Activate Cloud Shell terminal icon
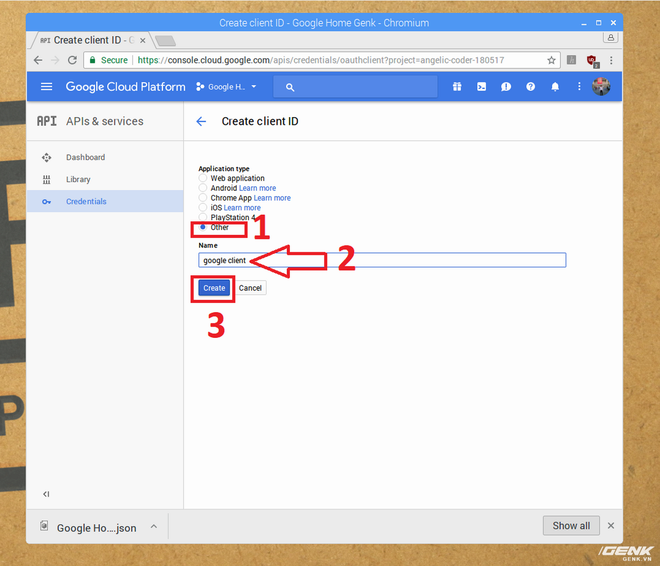 481,87
